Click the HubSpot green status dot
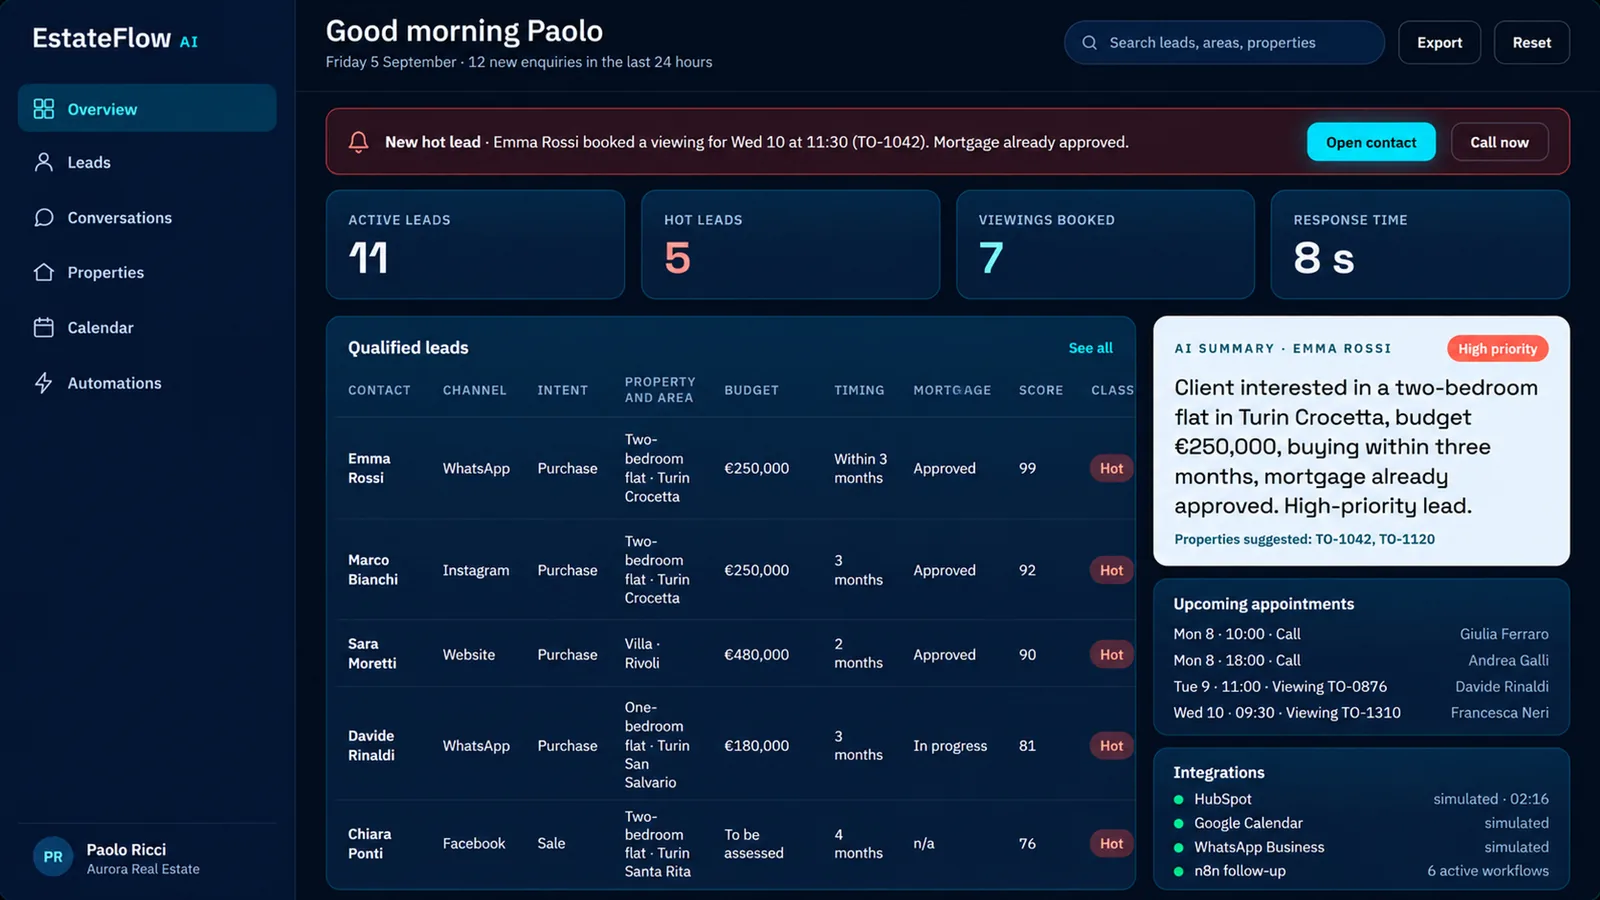Viewport: 1600px width, 900px height. point(1178,799)
